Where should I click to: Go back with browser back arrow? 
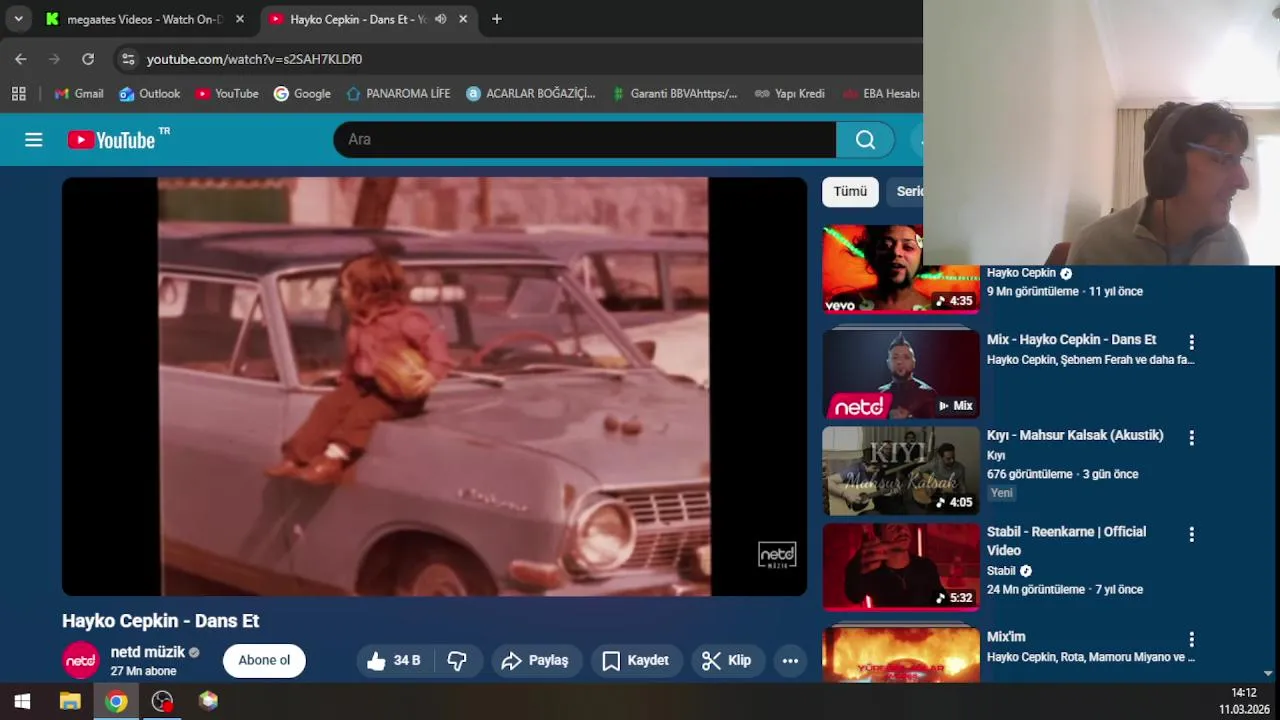21,59
